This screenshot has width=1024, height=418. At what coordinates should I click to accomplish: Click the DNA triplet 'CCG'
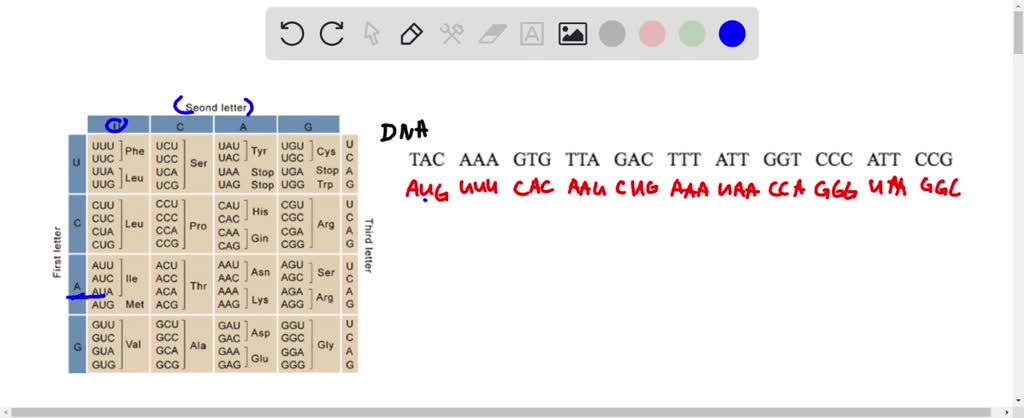tap(933, 159)
